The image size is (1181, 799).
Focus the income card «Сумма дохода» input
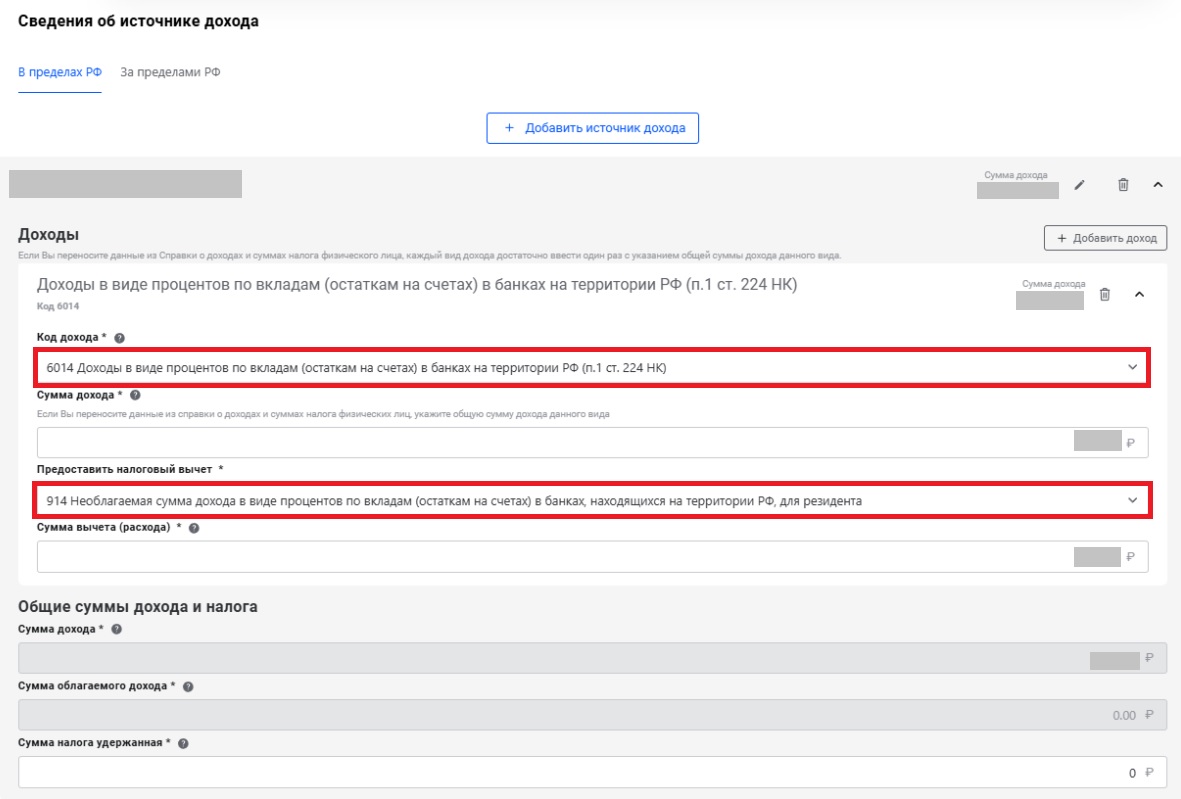(592, 443)
